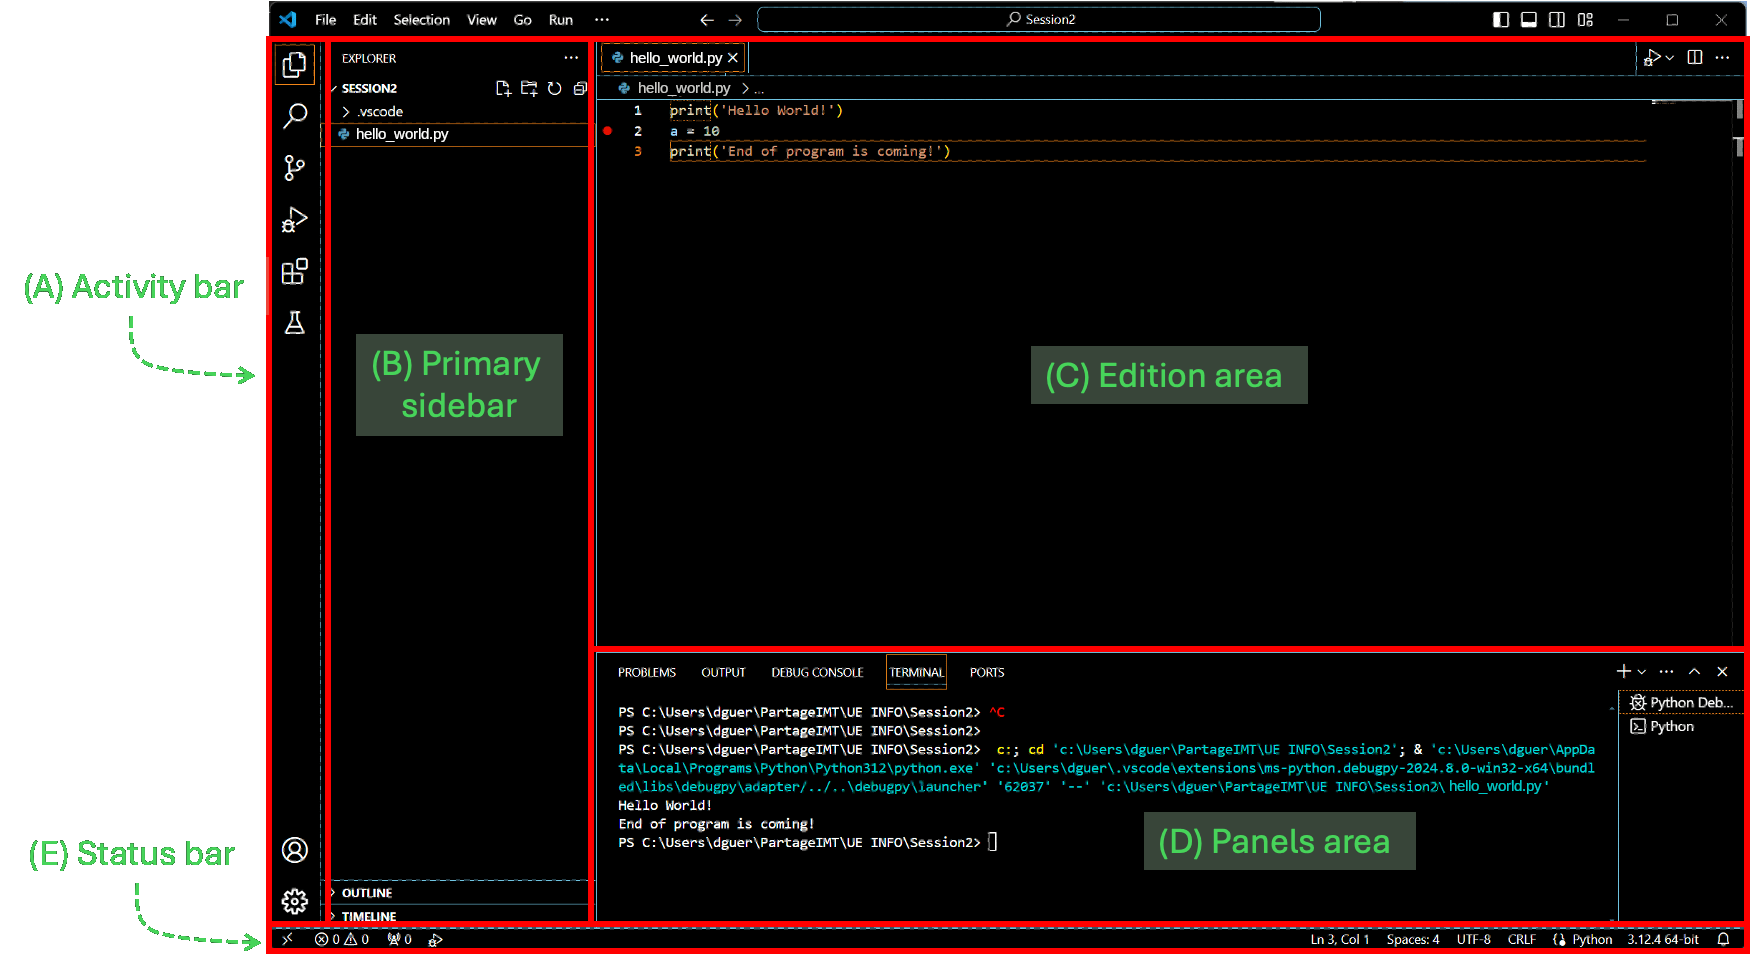Open the Source Control view
Image resolution: width=1750 pixels, height=962 pixels.
tap(295, 168)
